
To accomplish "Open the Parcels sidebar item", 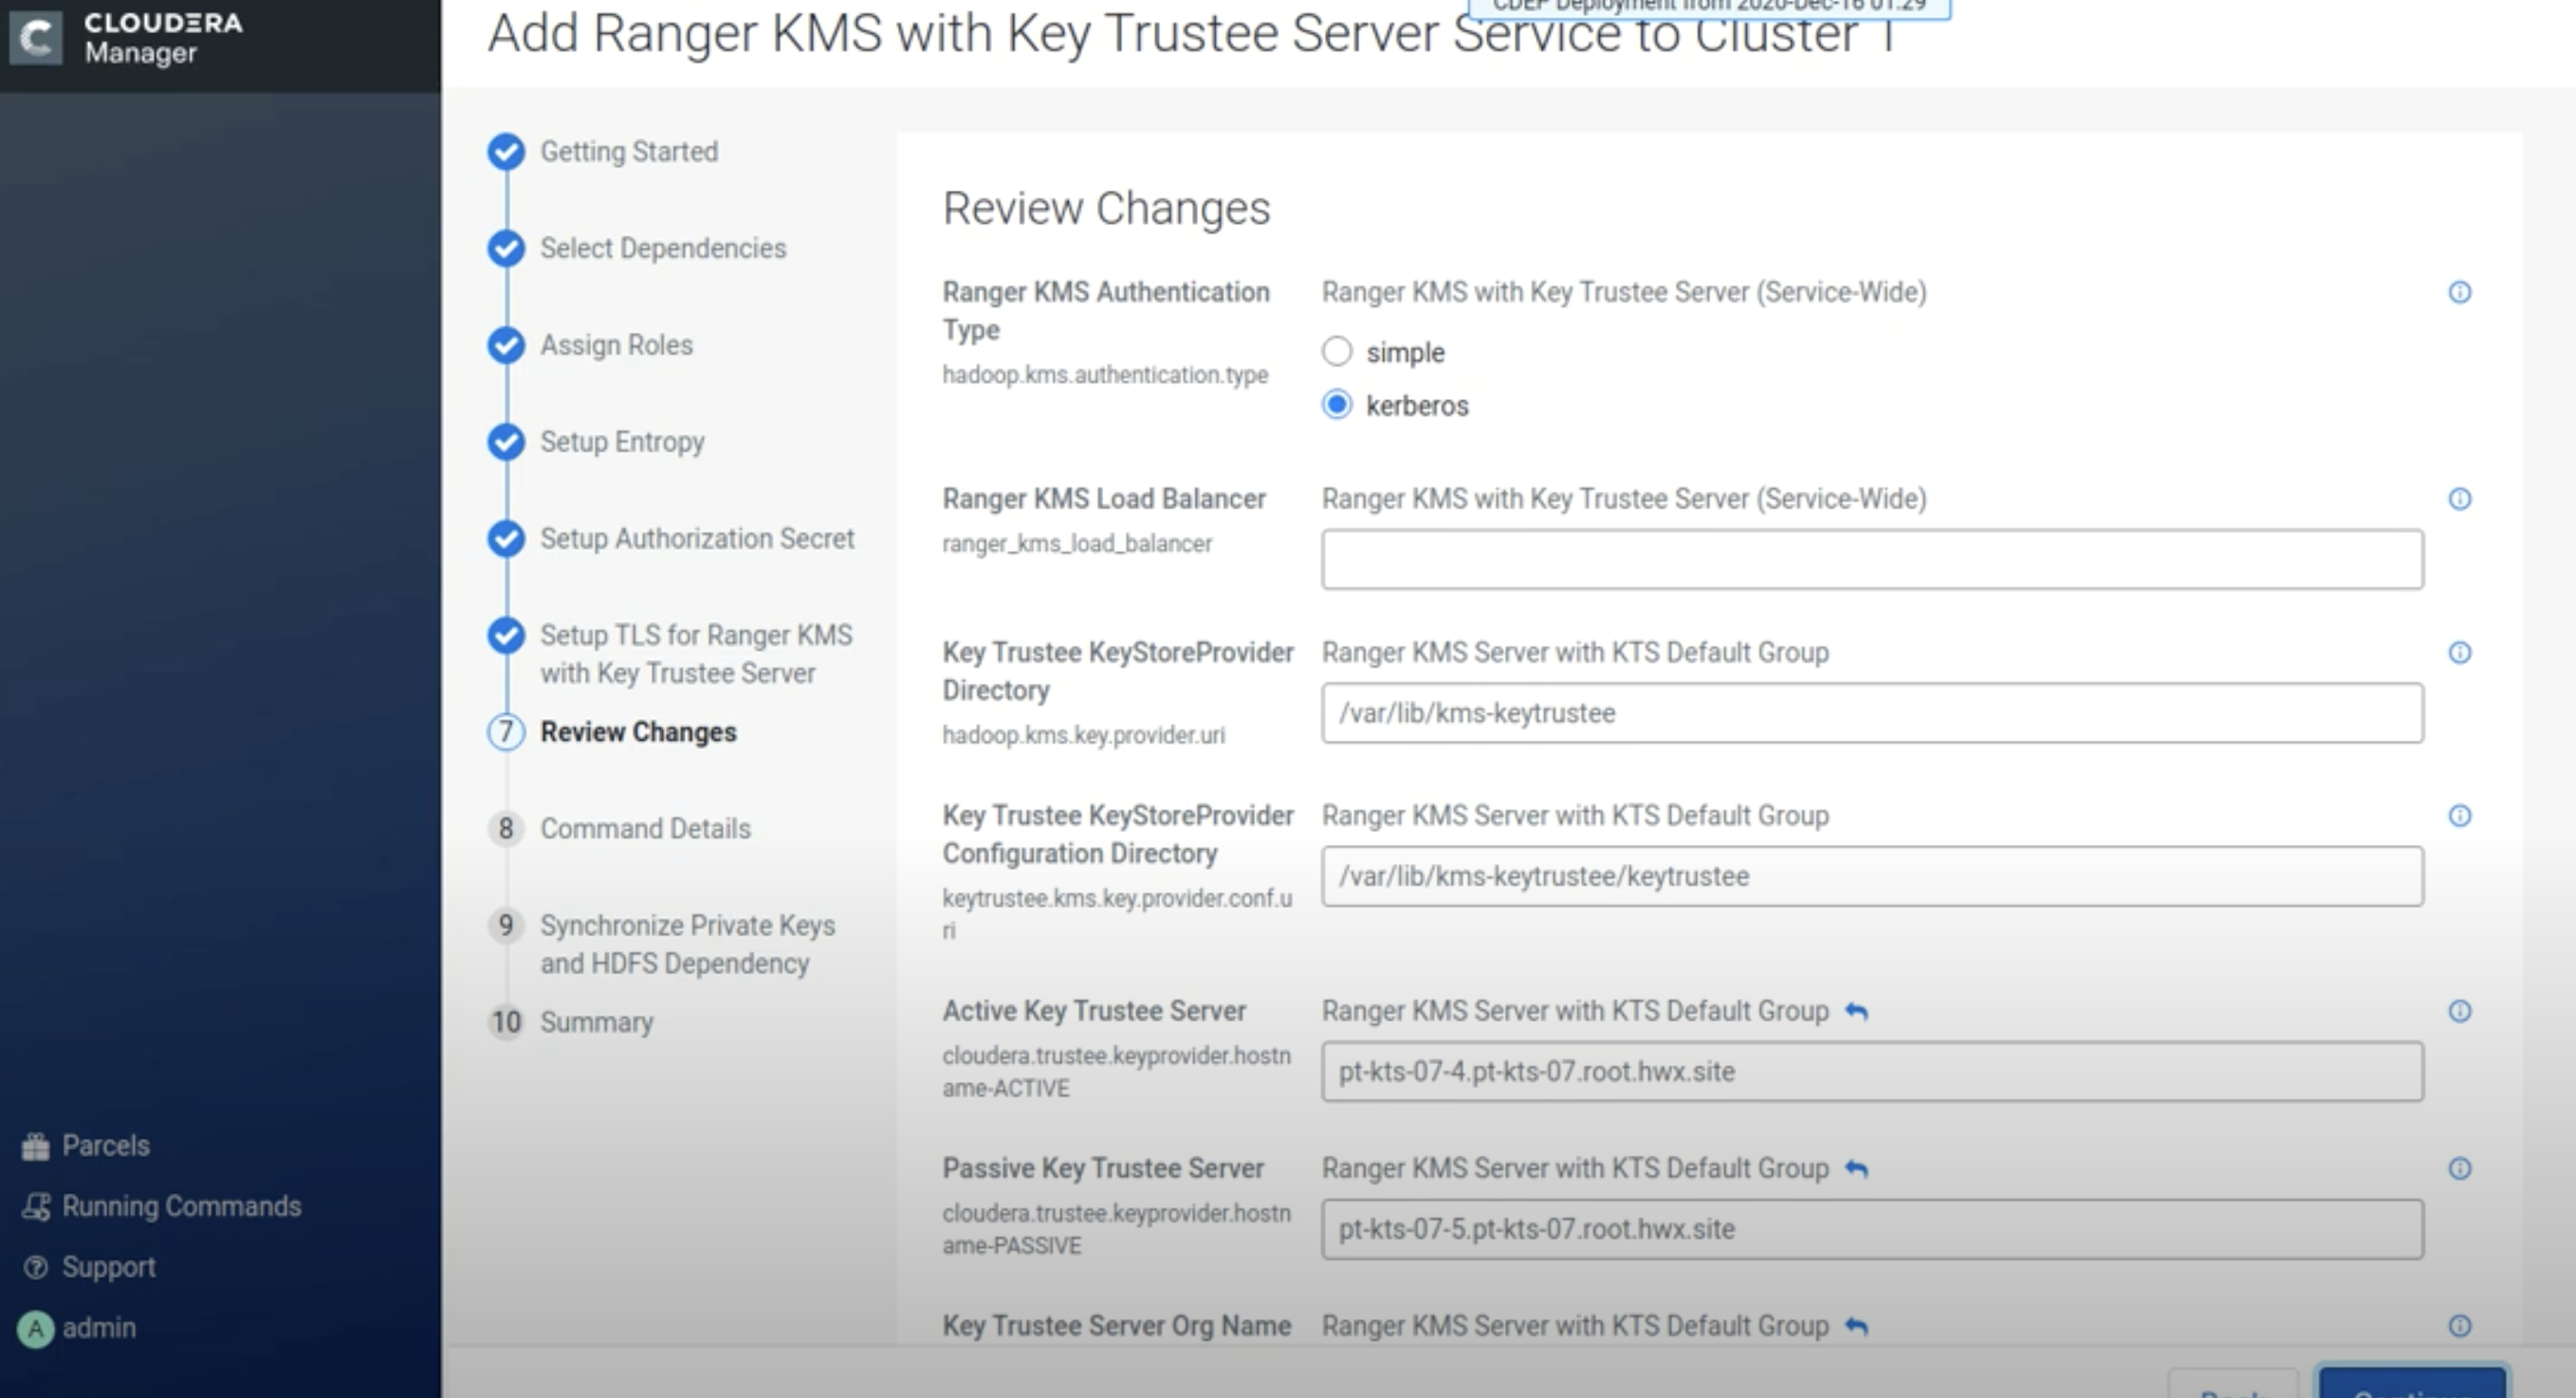I will pos(86,1145).
